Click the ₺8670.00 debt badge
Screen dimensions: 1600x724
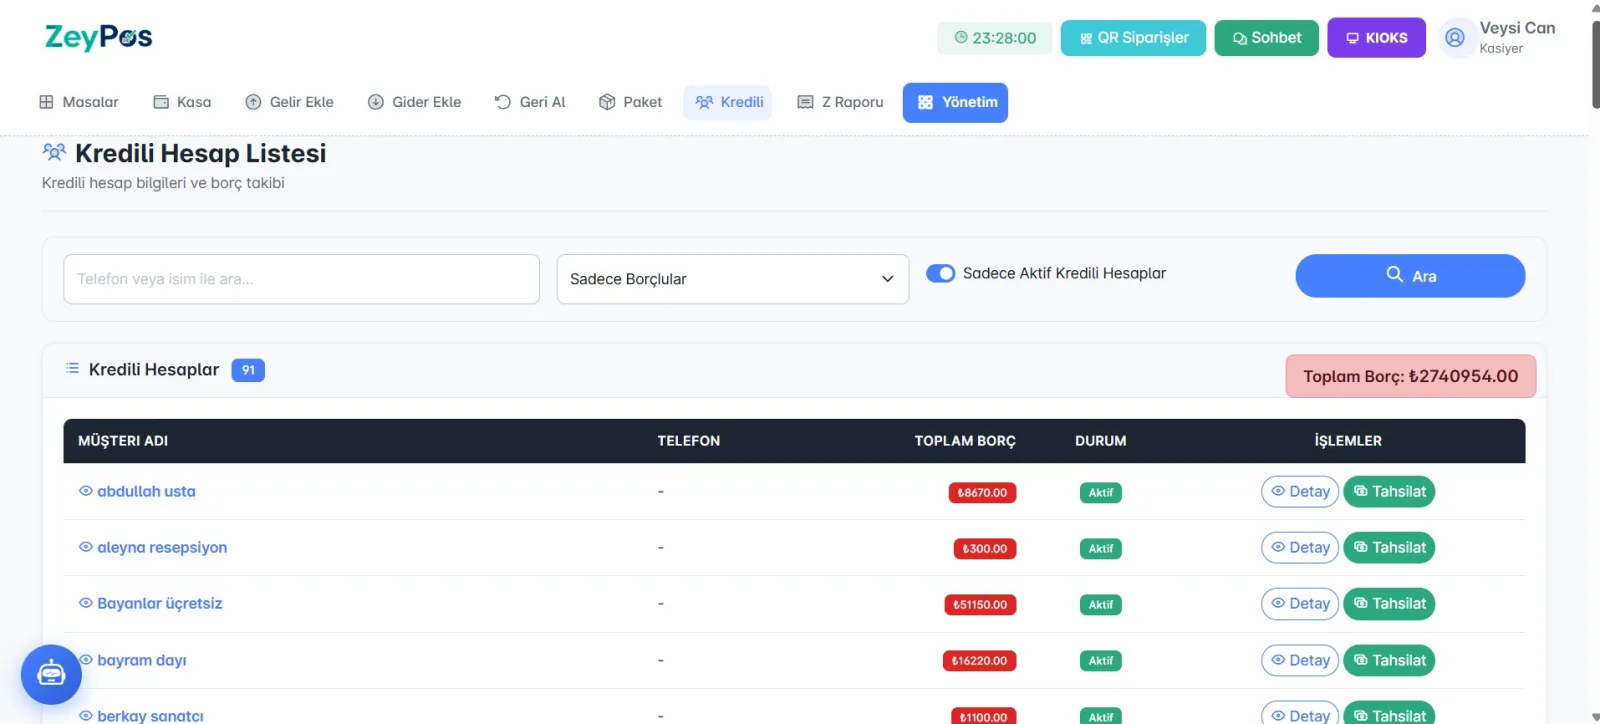(982, 493)
